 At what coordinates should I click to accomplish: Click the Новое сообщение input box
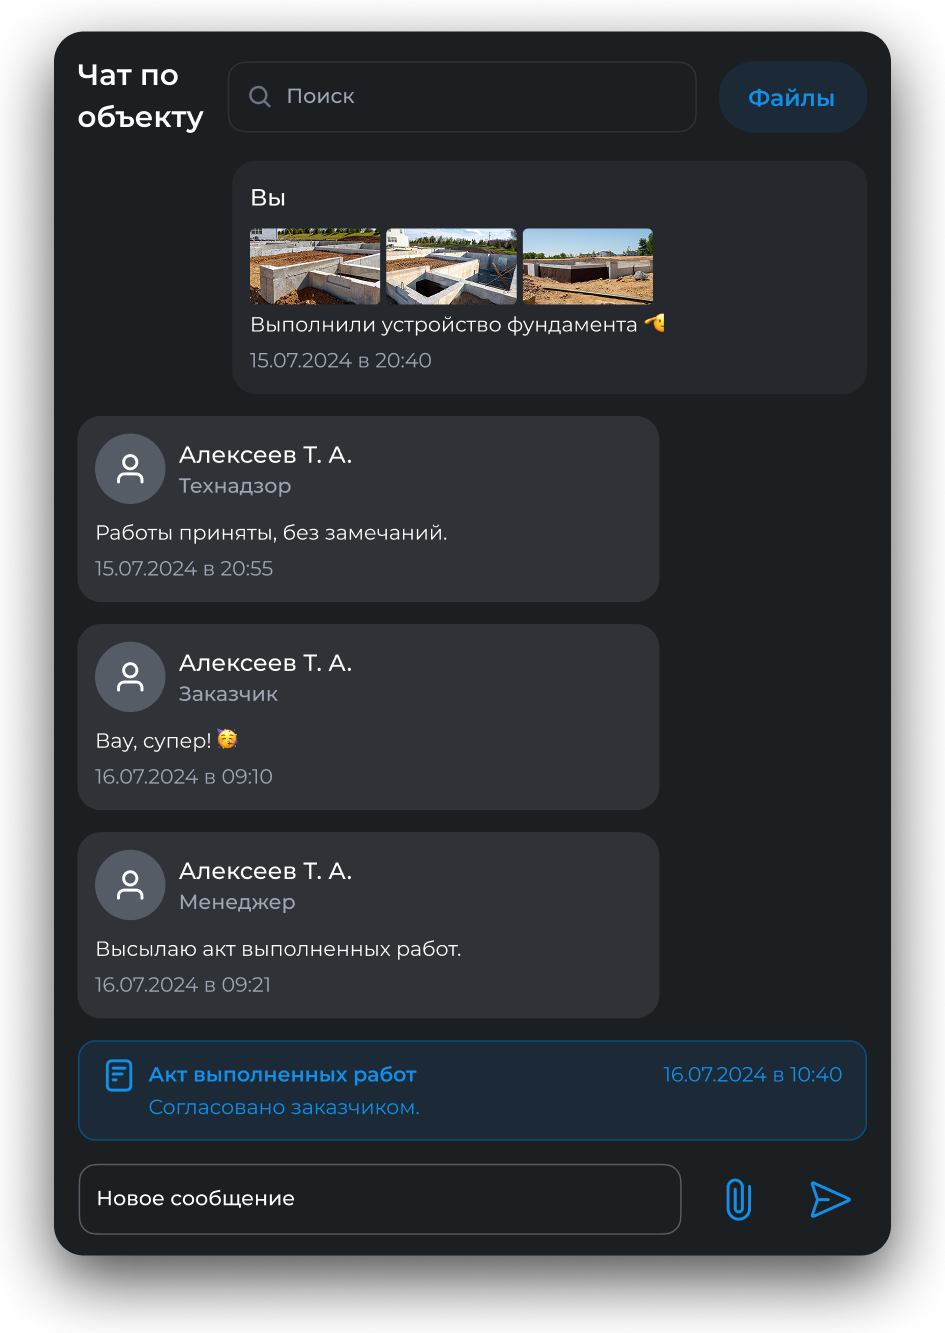380,1199
